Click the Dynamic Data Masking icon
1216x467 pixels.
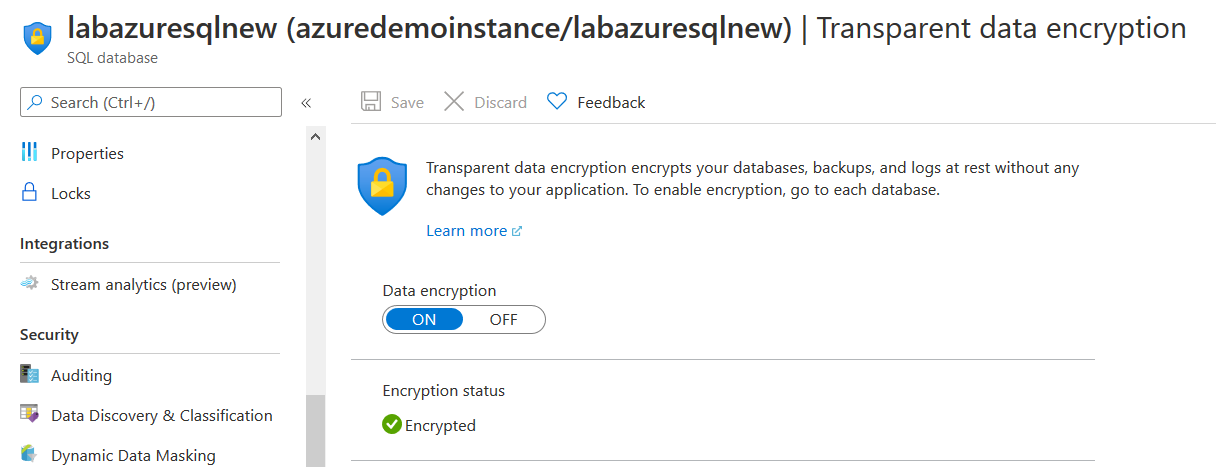coord(29,455)
